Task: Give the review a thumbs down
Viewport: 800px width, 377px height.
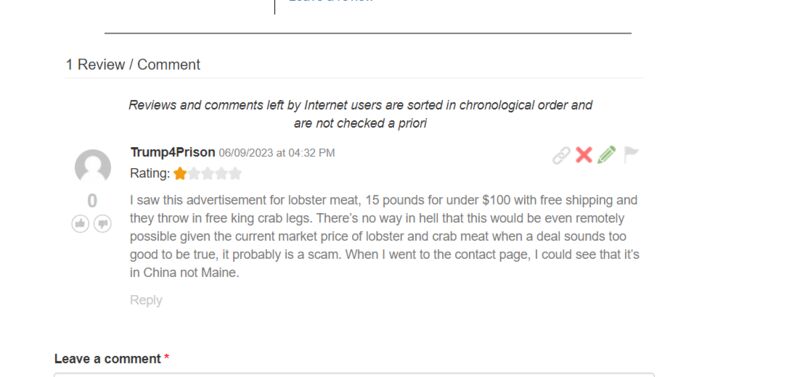Action: pyautogui.click(x=103, y=223)
